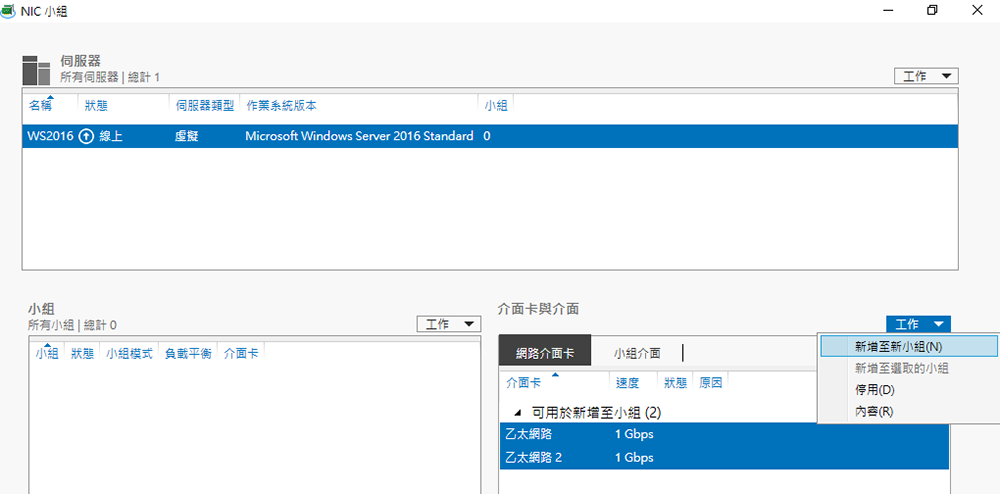Switch to the 網路介面卡 tab
The image size is (1000, 494).
click(x=545, y=353)
